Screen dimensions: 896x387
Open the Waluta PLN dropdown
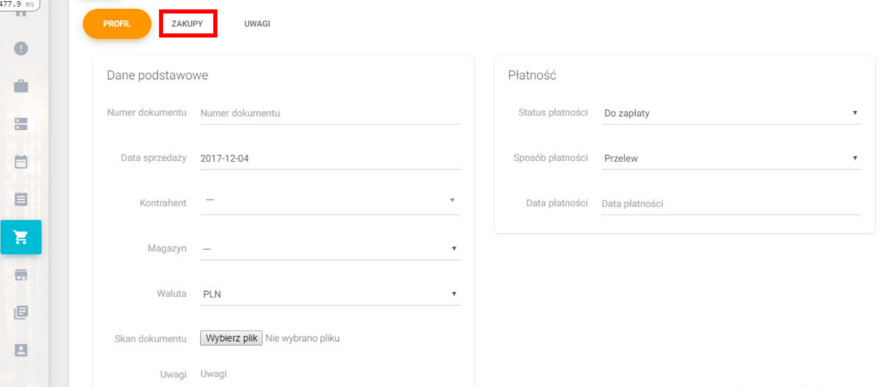[330, 294]
